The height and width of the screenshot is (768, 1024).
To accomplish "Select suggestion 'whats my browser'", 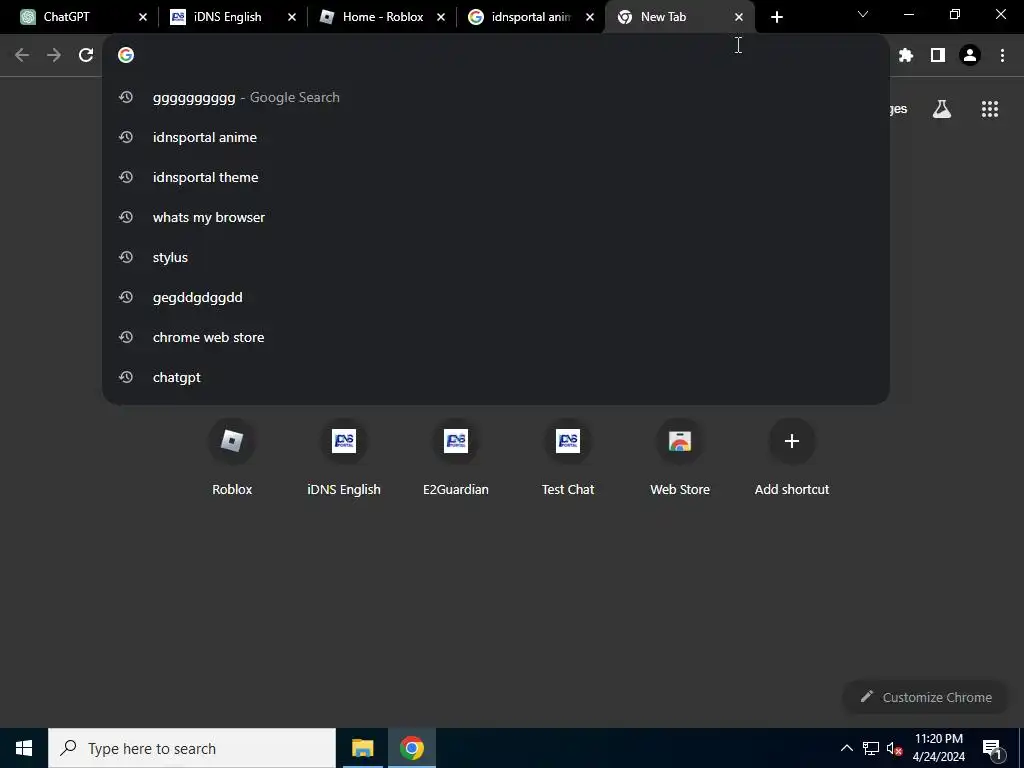I will point(496,217).
